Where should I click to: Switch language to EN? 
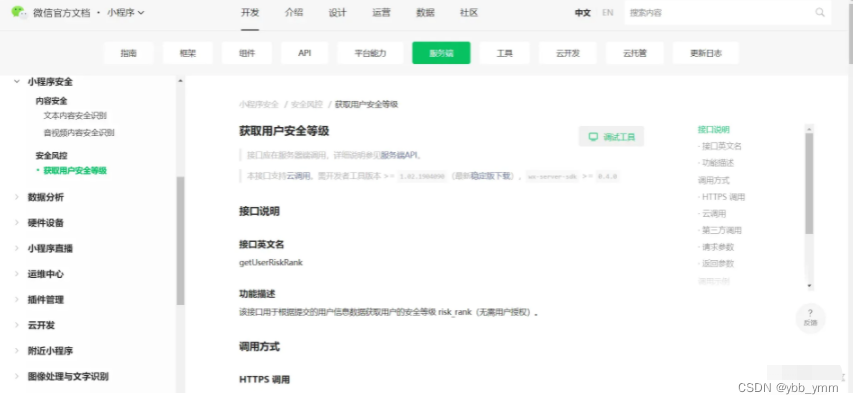click(608, 13)
